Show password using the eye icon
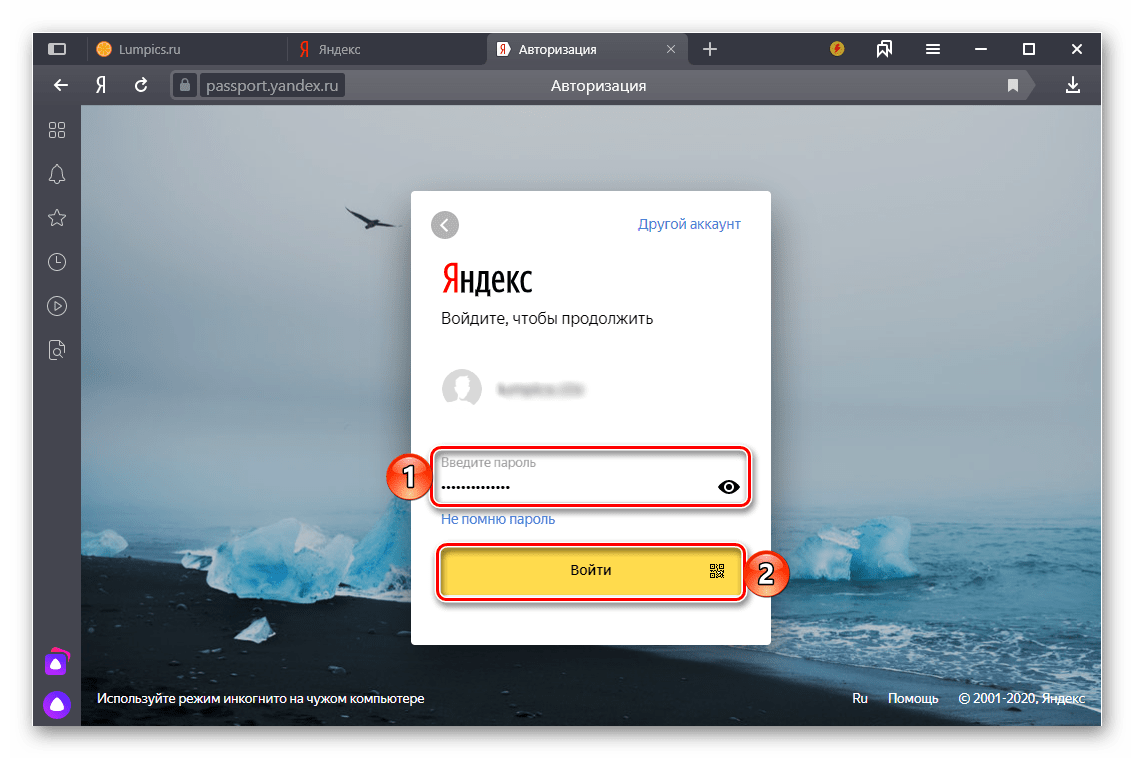Viewport: 1134px width, 758px height. pos(728,487)
